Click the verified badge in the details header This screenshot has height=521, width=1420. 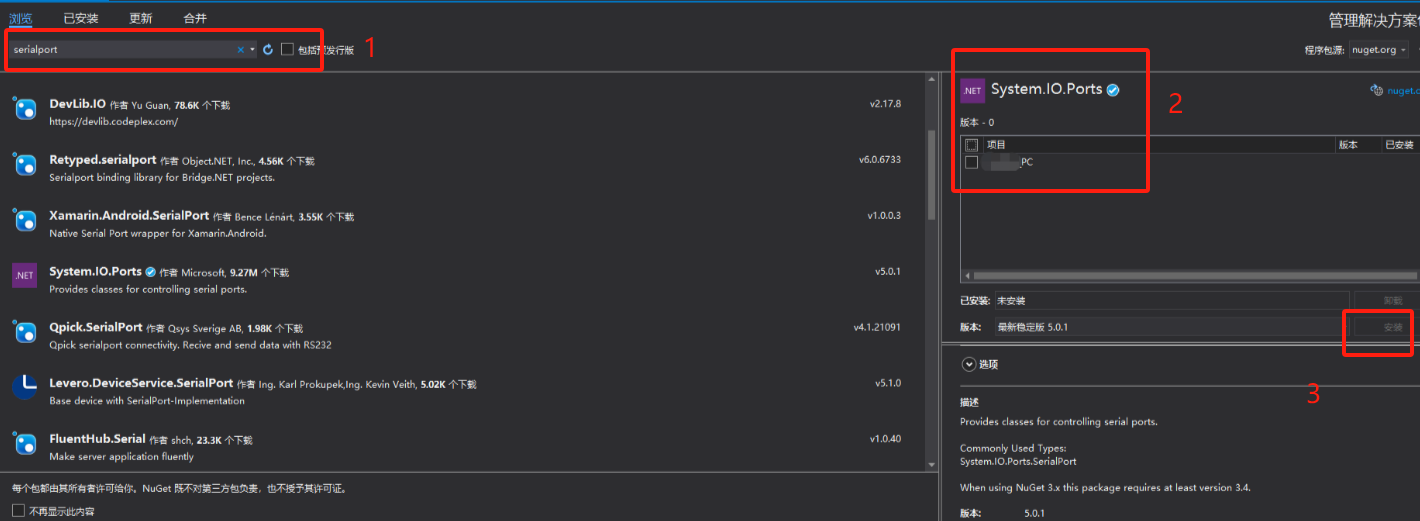1113,90
